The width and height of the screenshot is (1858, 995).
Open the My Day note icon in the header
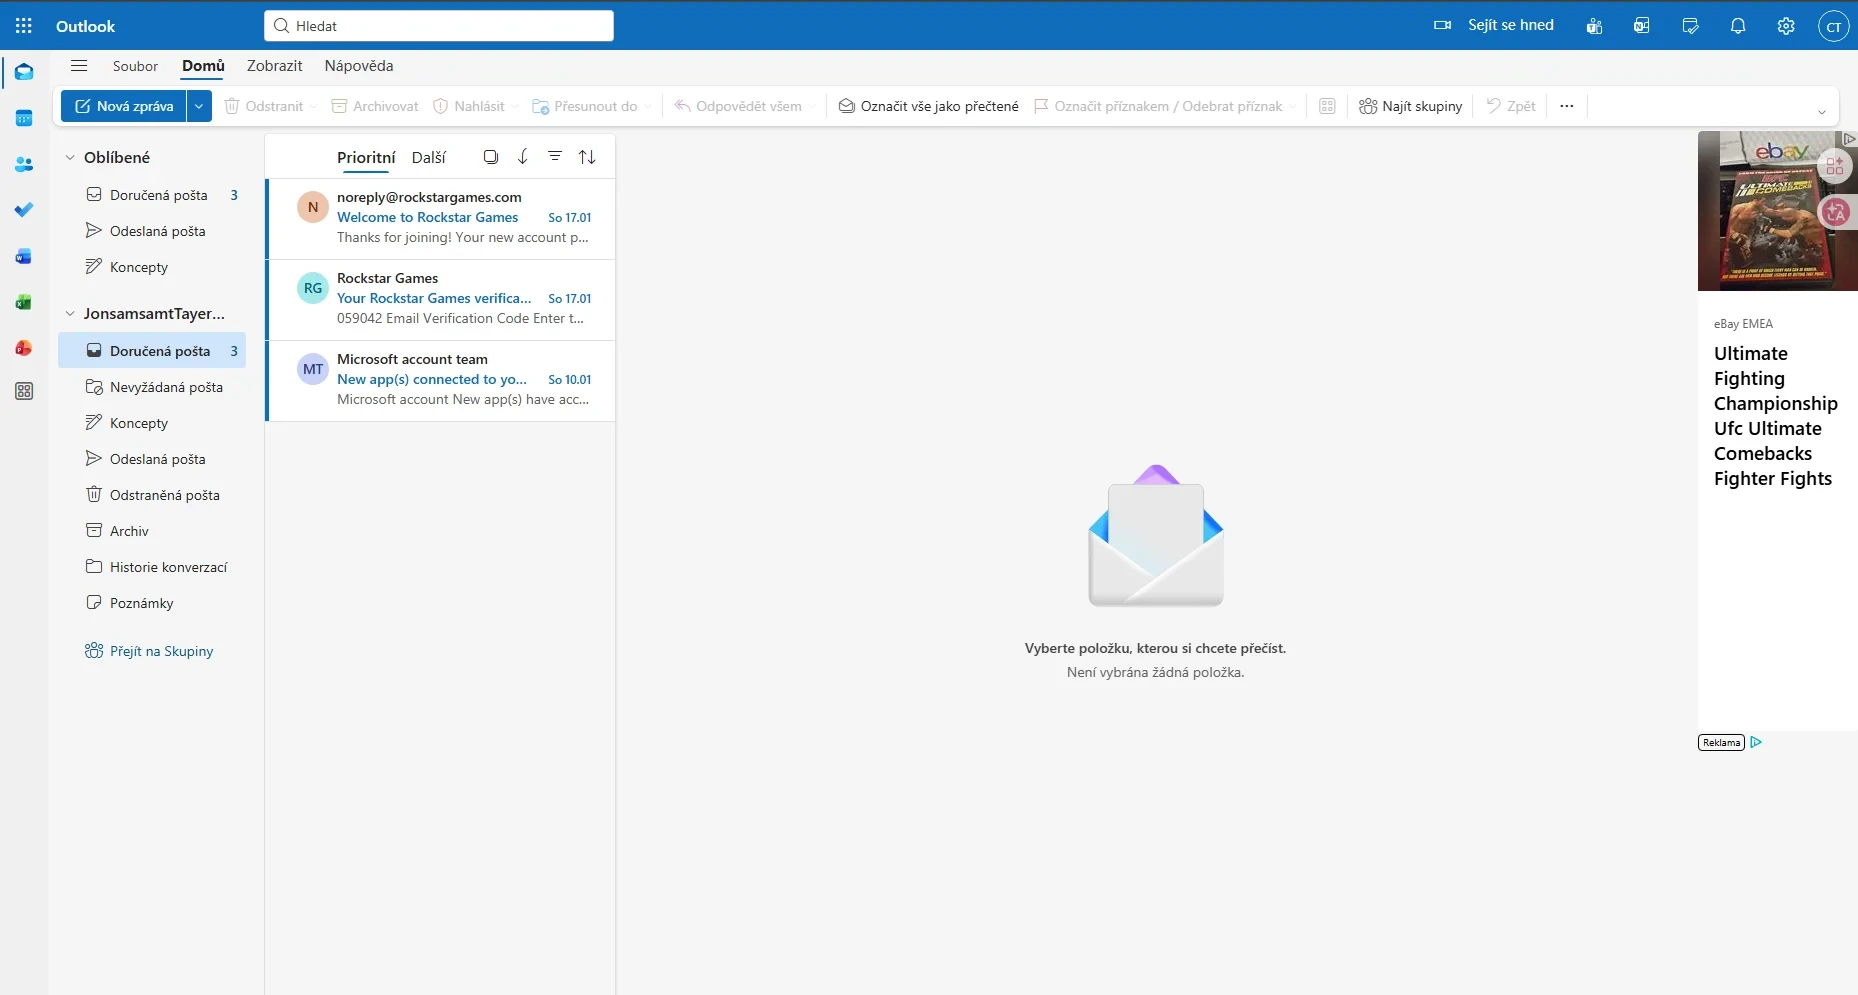tap(1690, 26)
